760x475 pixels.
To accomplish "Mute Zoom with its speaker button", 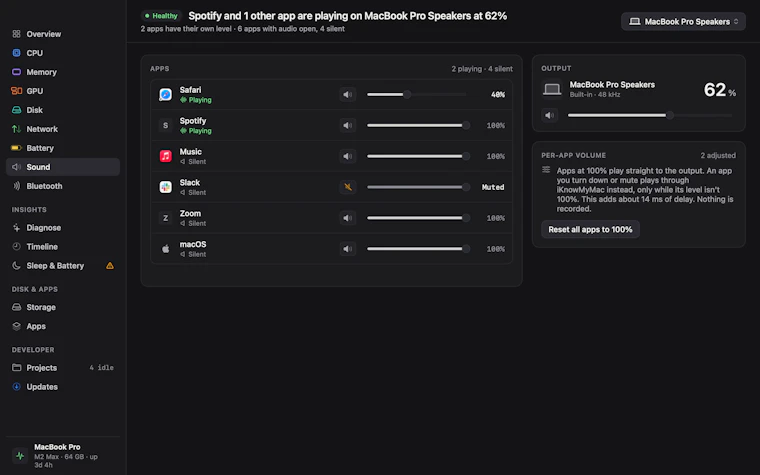I will pos(348,218).
